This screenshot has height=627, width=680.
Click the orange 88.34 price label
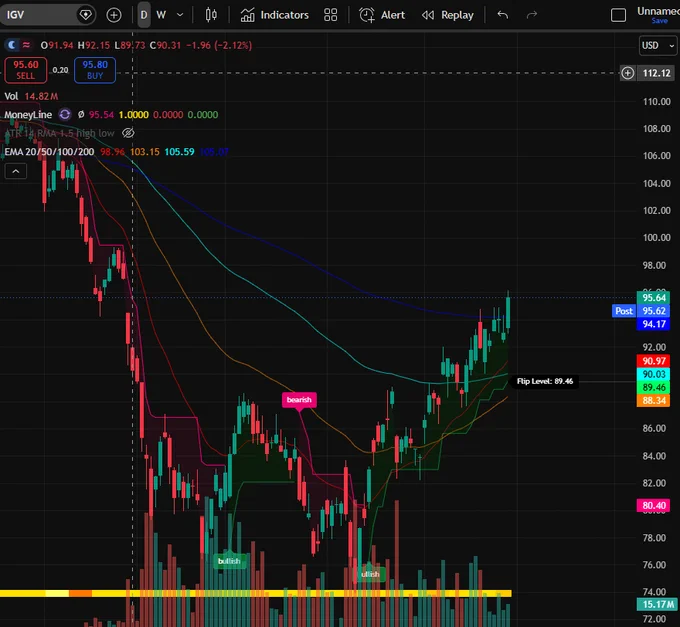coord(654,400)
